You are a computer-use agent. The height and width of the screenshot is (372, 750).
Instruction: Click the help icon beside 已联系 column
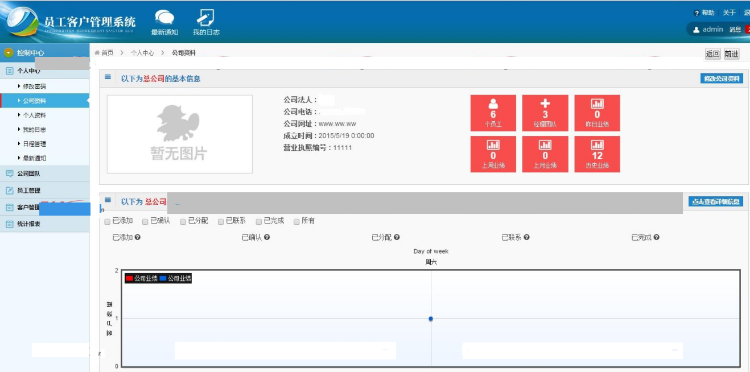pyautogui.click(x=527, y=237)
